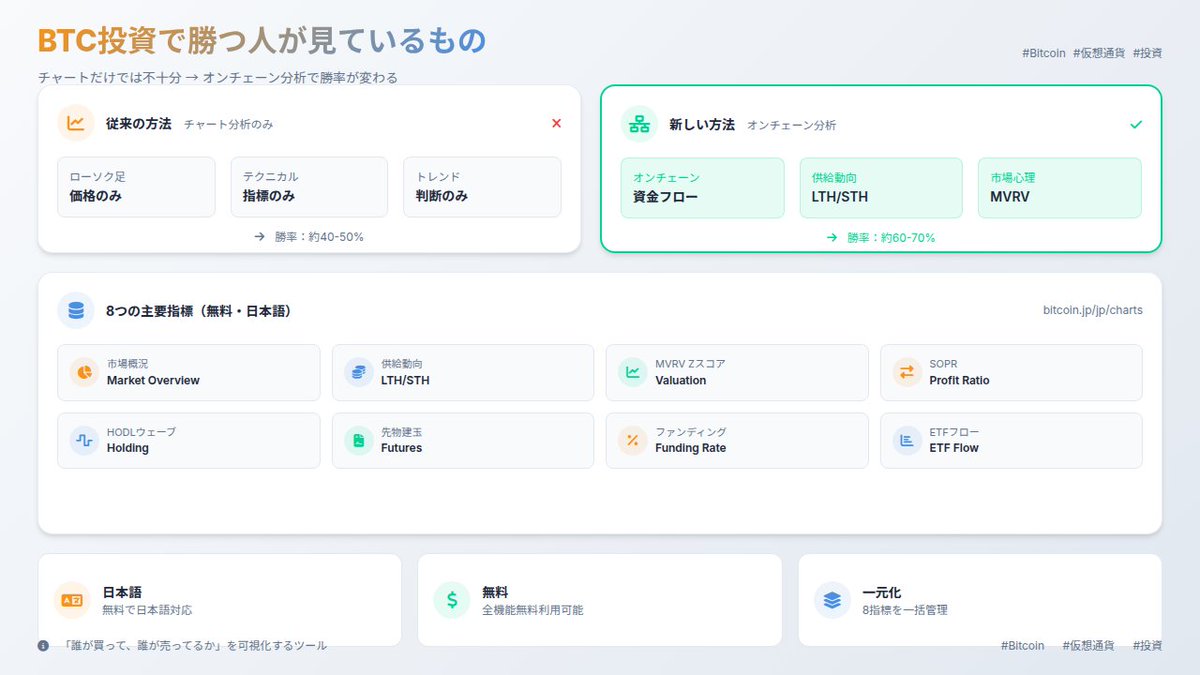Open the Market Overview indicator card
This screenshot has height=675, width=1200.
tap(189, 372)
